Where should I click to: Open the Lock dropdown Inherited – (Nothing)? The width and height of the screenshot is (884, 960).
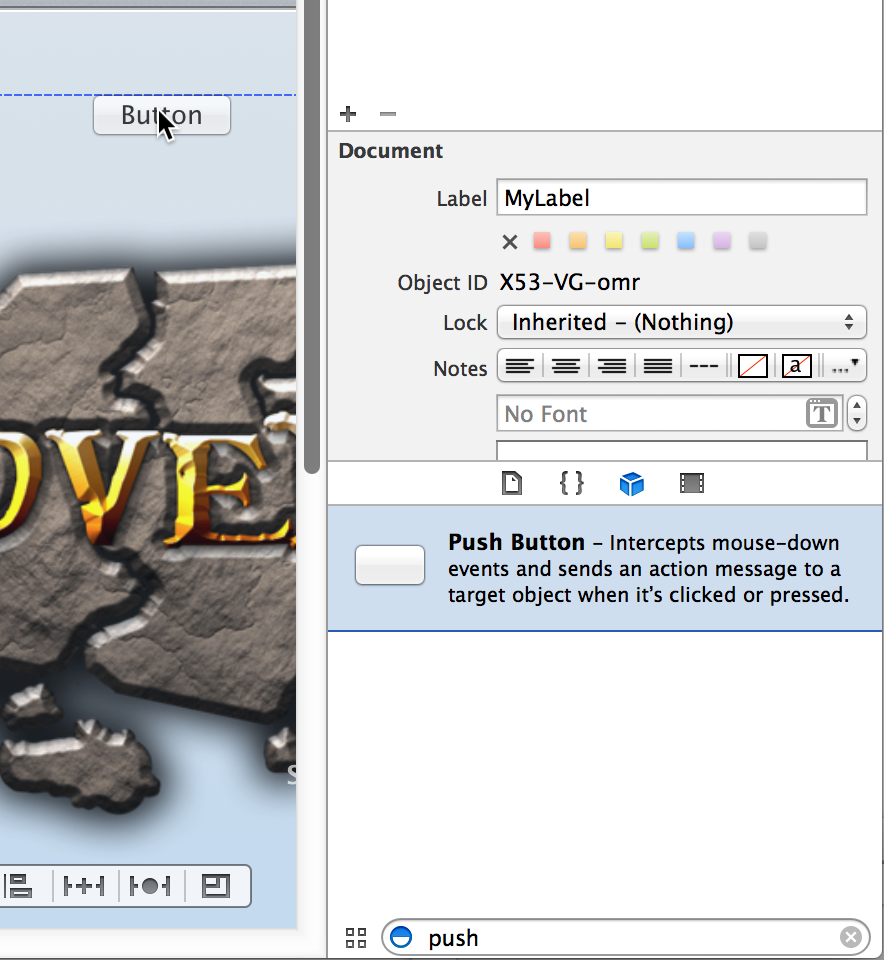click(682, 322)
